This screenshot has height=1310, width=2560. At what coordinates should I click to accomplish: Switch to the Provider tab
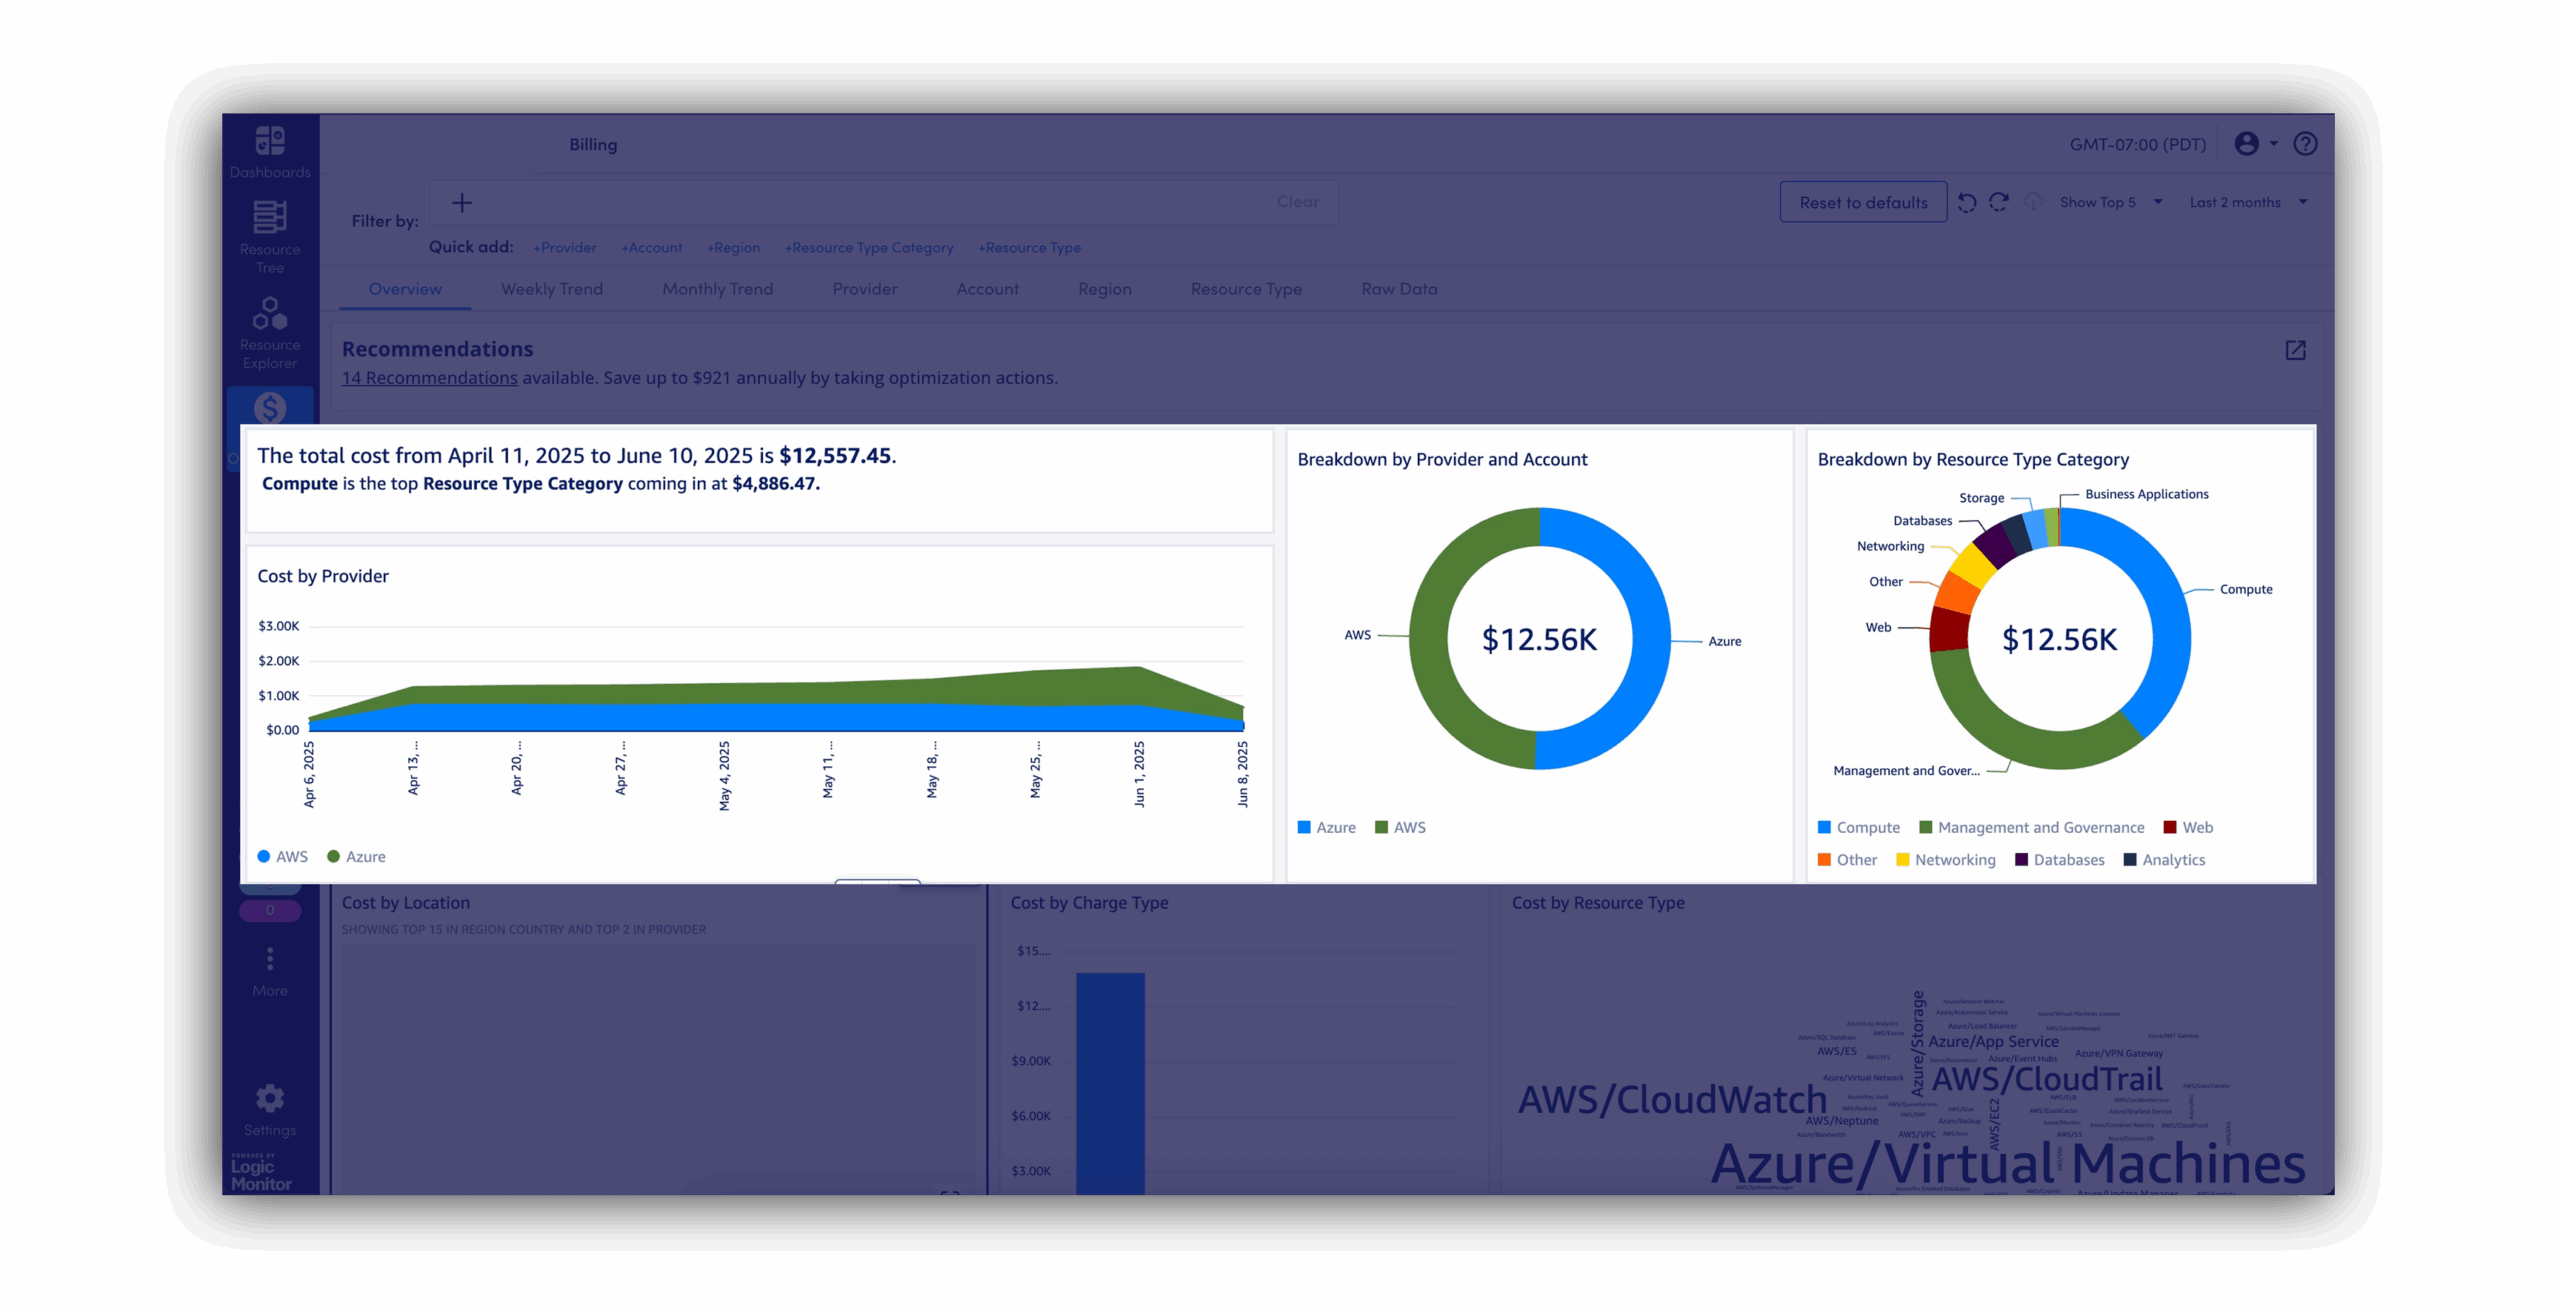click(865, 289)
